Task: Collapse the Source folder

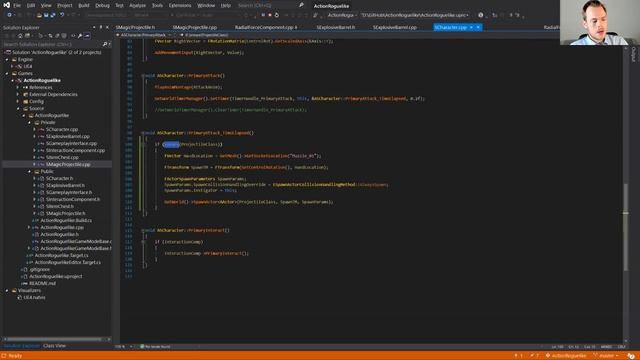Action: coord(18,109)
